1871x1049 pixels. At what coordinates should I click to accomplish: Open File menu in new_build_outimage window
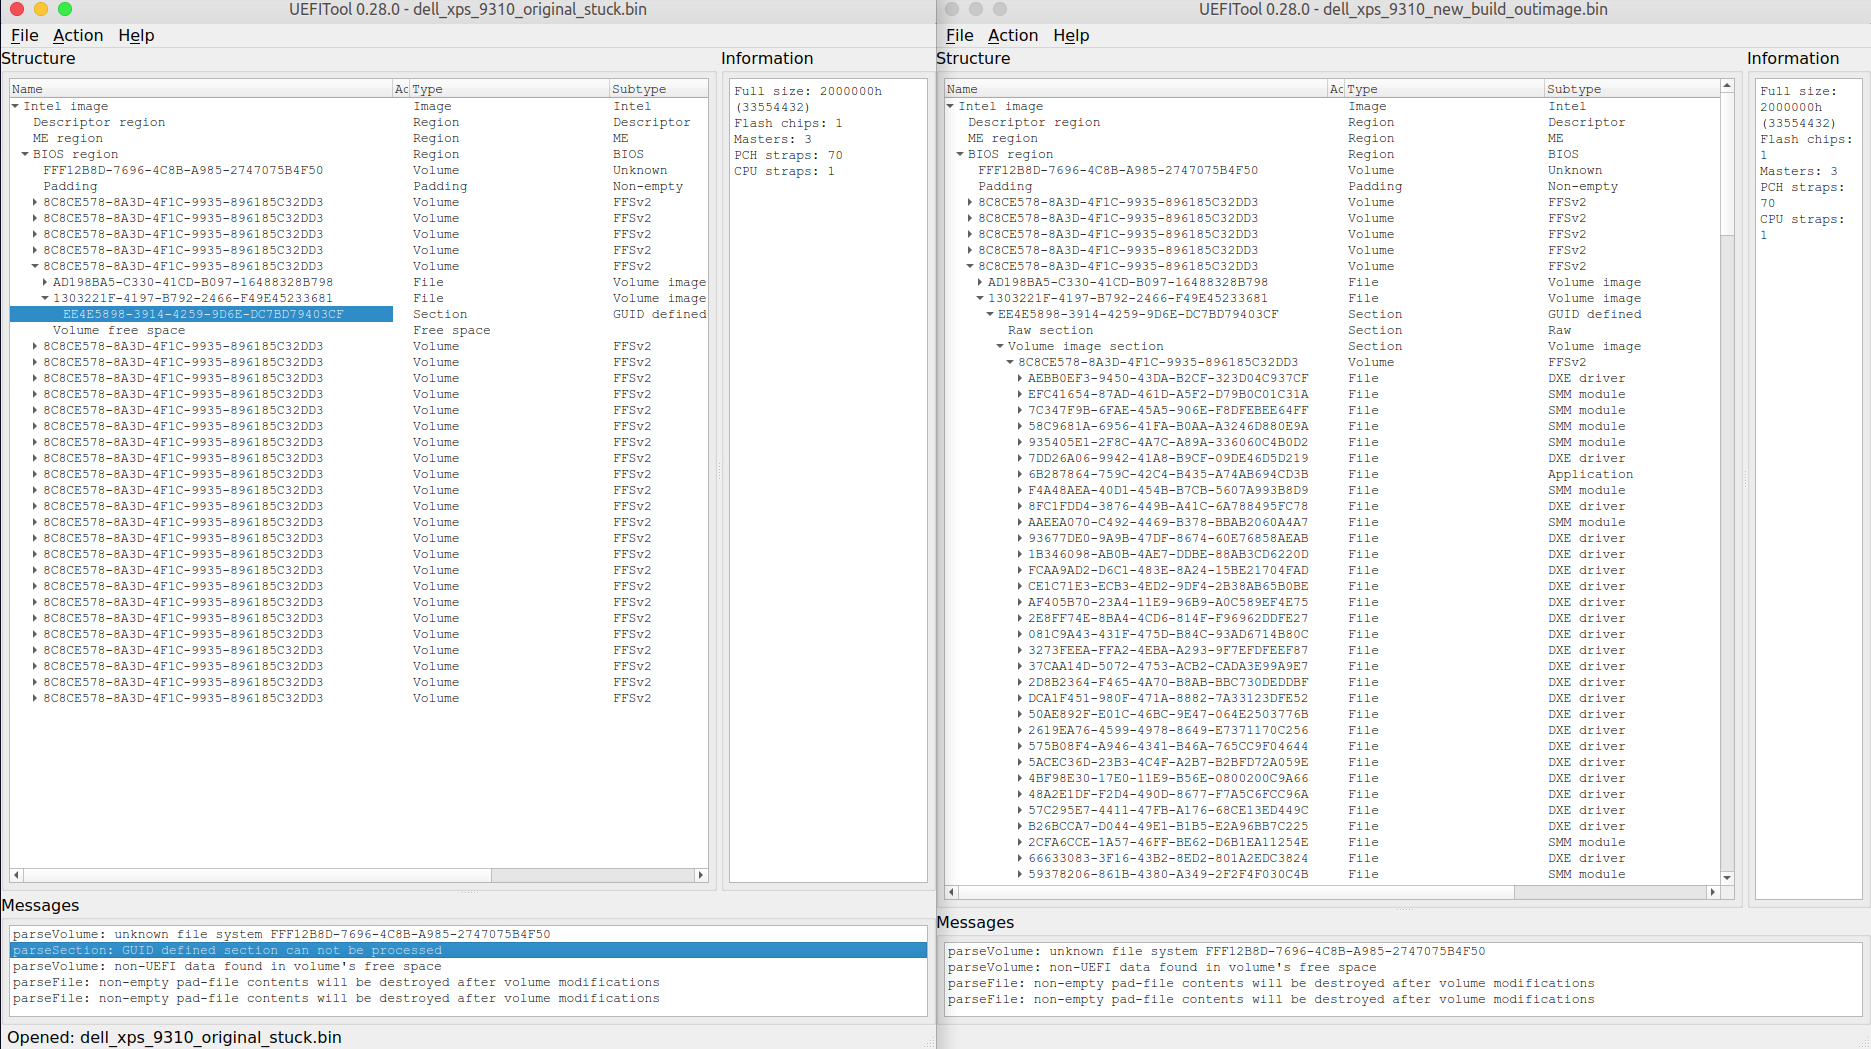pyautogui.click(x=959, y=35)
